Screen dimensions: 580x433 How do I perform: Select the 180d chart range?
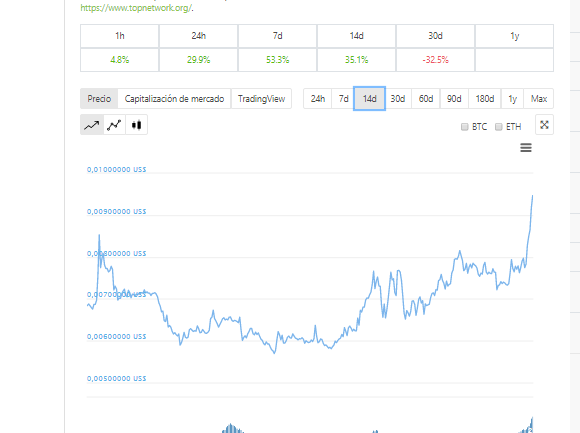tap(485, 99)
